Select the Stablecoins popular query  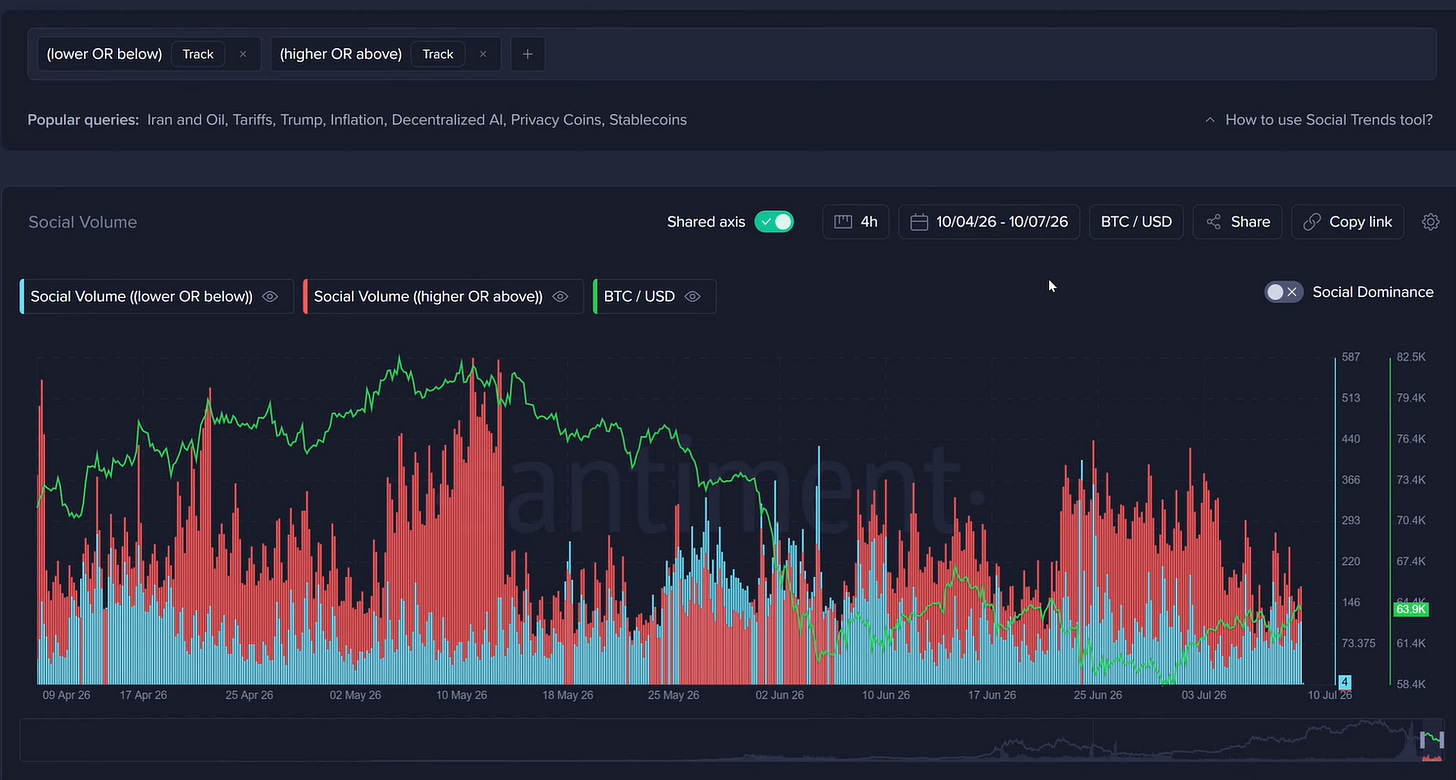(x=648, y=120)
